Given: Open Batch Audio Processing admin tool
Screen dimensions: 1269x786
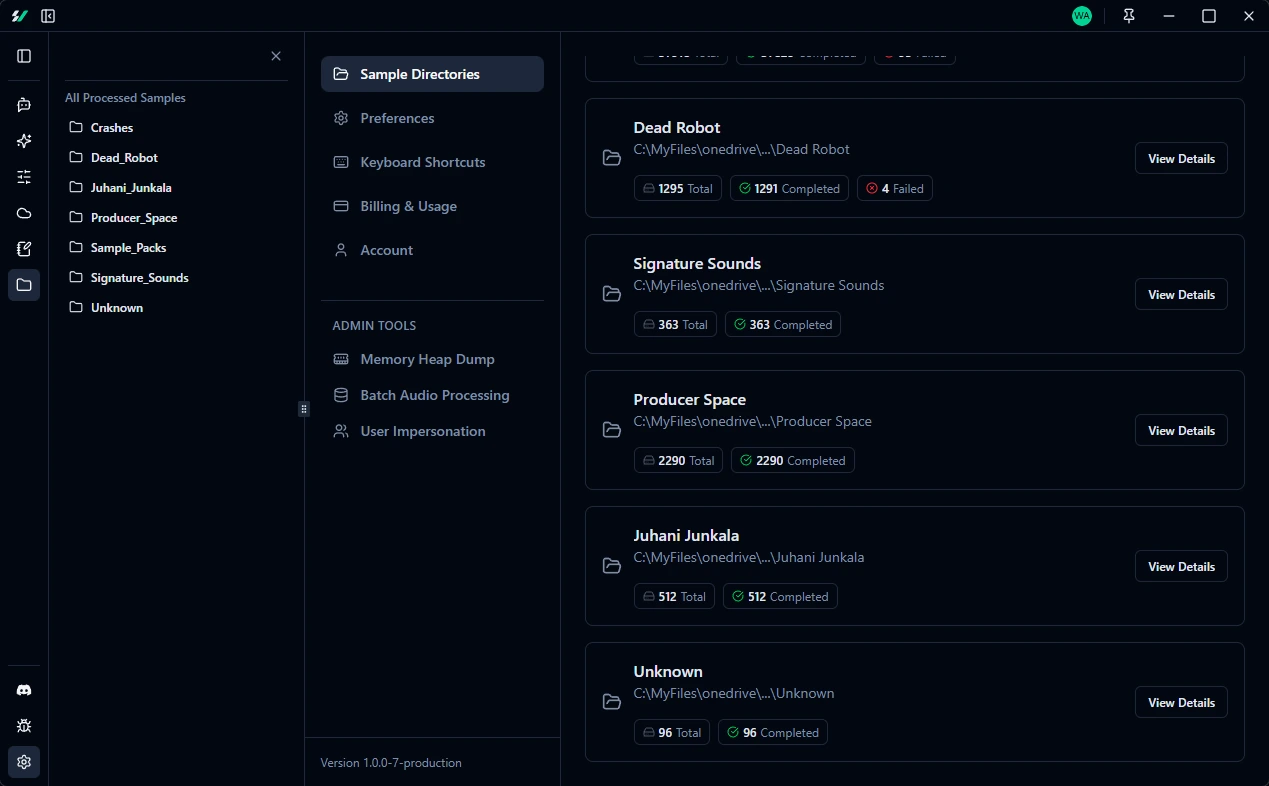Looking at the screenshot, I should click(434, 395).
